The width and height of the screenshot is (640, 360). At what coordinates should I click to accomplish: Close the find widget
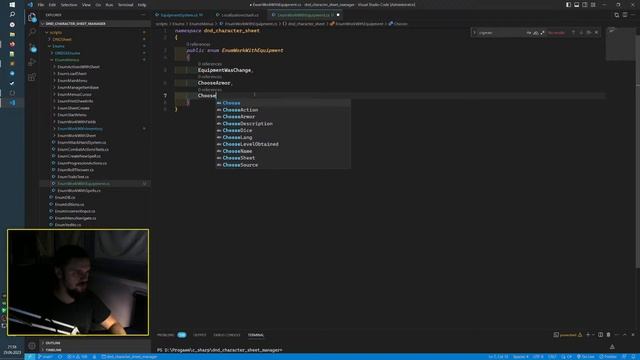[x=596, y=32]
